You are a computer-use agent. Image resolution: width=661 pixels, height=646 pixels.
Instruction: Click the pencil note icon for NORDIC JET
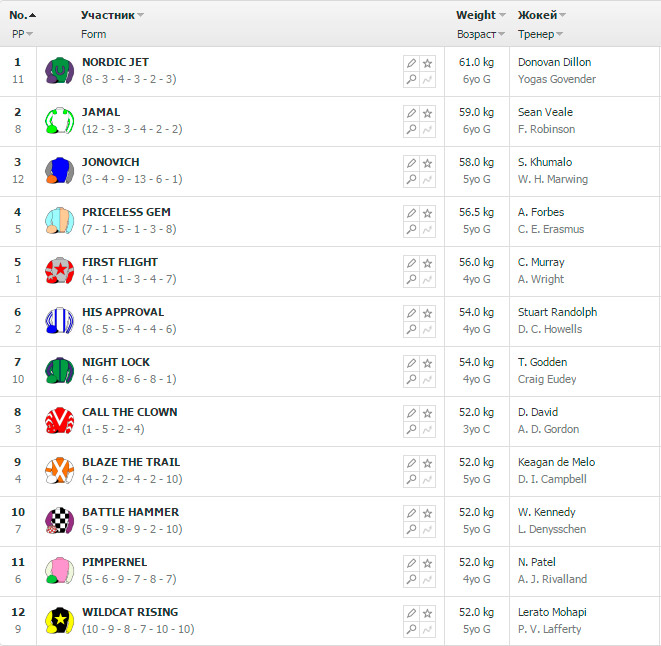[x=411, y=63]
